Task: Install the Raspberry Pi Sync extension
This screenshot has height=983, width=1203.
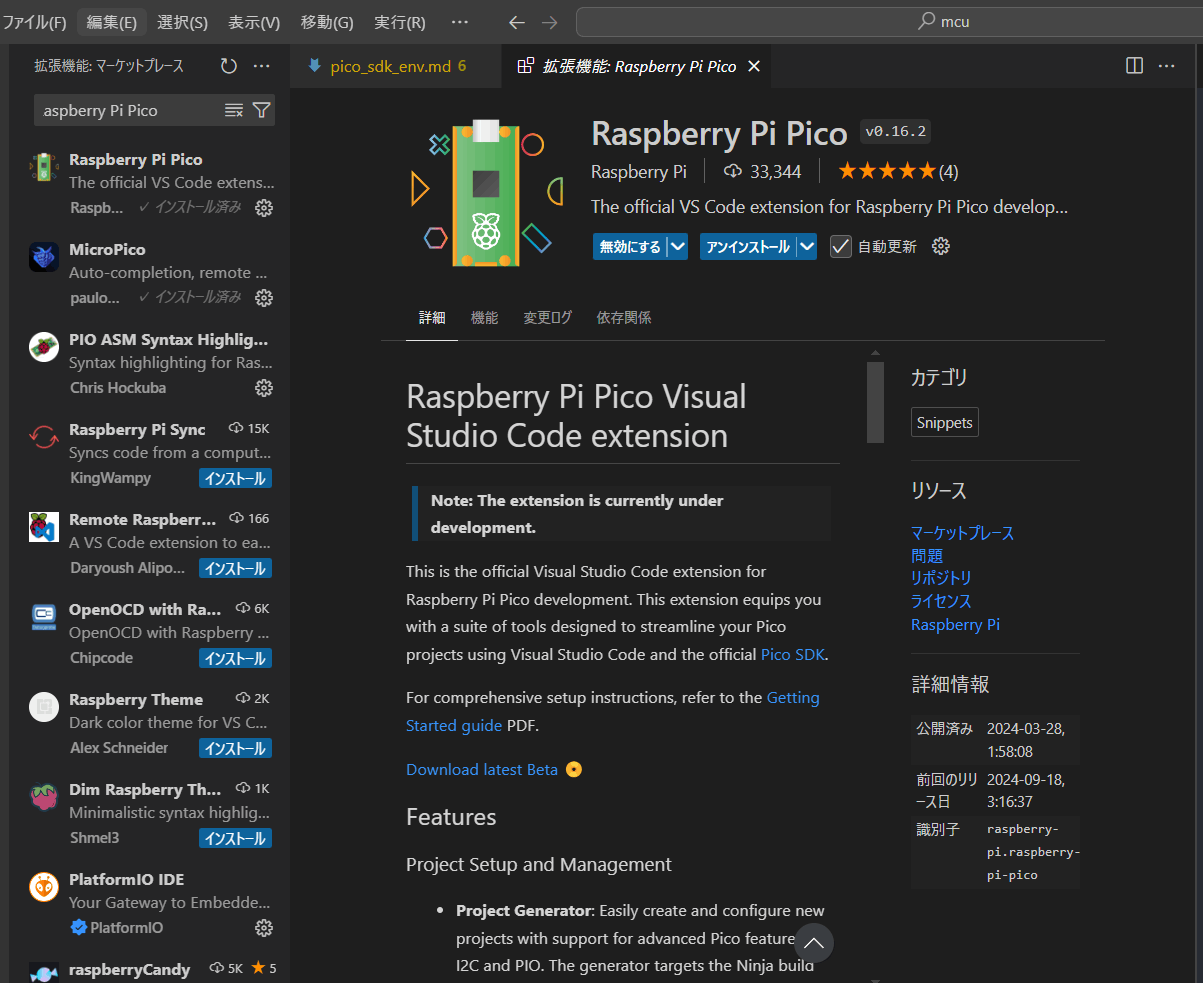Action: point(235,478)
